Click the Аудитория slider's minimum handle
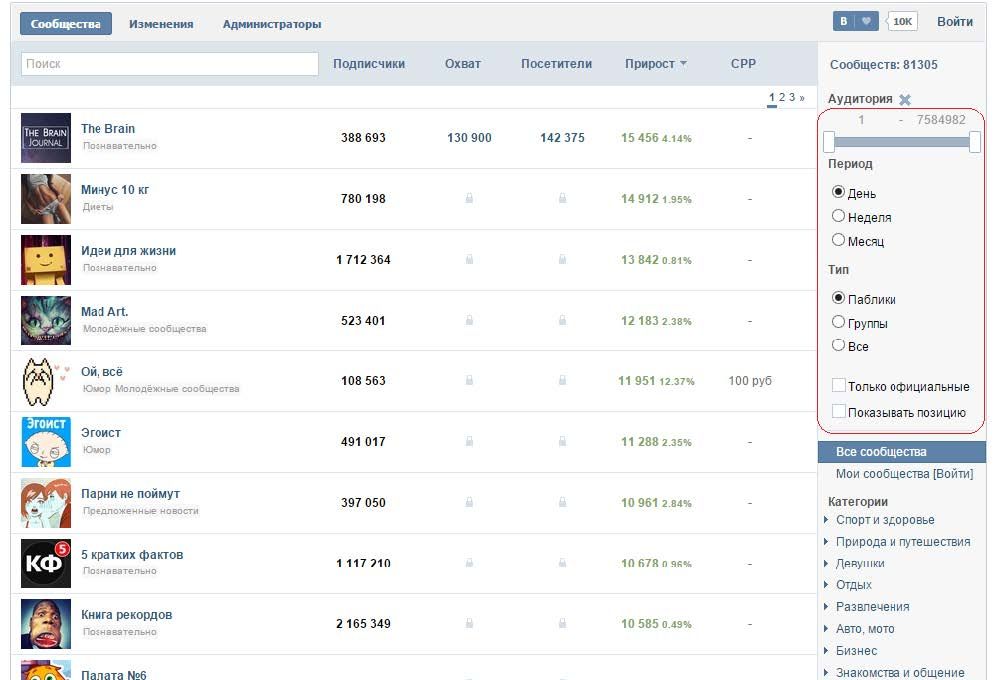 pos(829,142)
